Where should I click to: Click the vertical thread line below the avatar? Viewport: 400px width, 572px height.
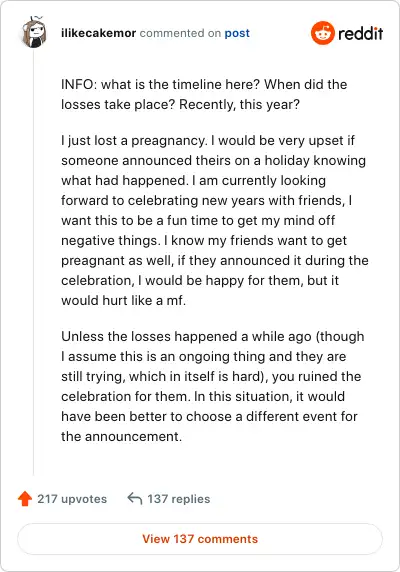point(34,262)
